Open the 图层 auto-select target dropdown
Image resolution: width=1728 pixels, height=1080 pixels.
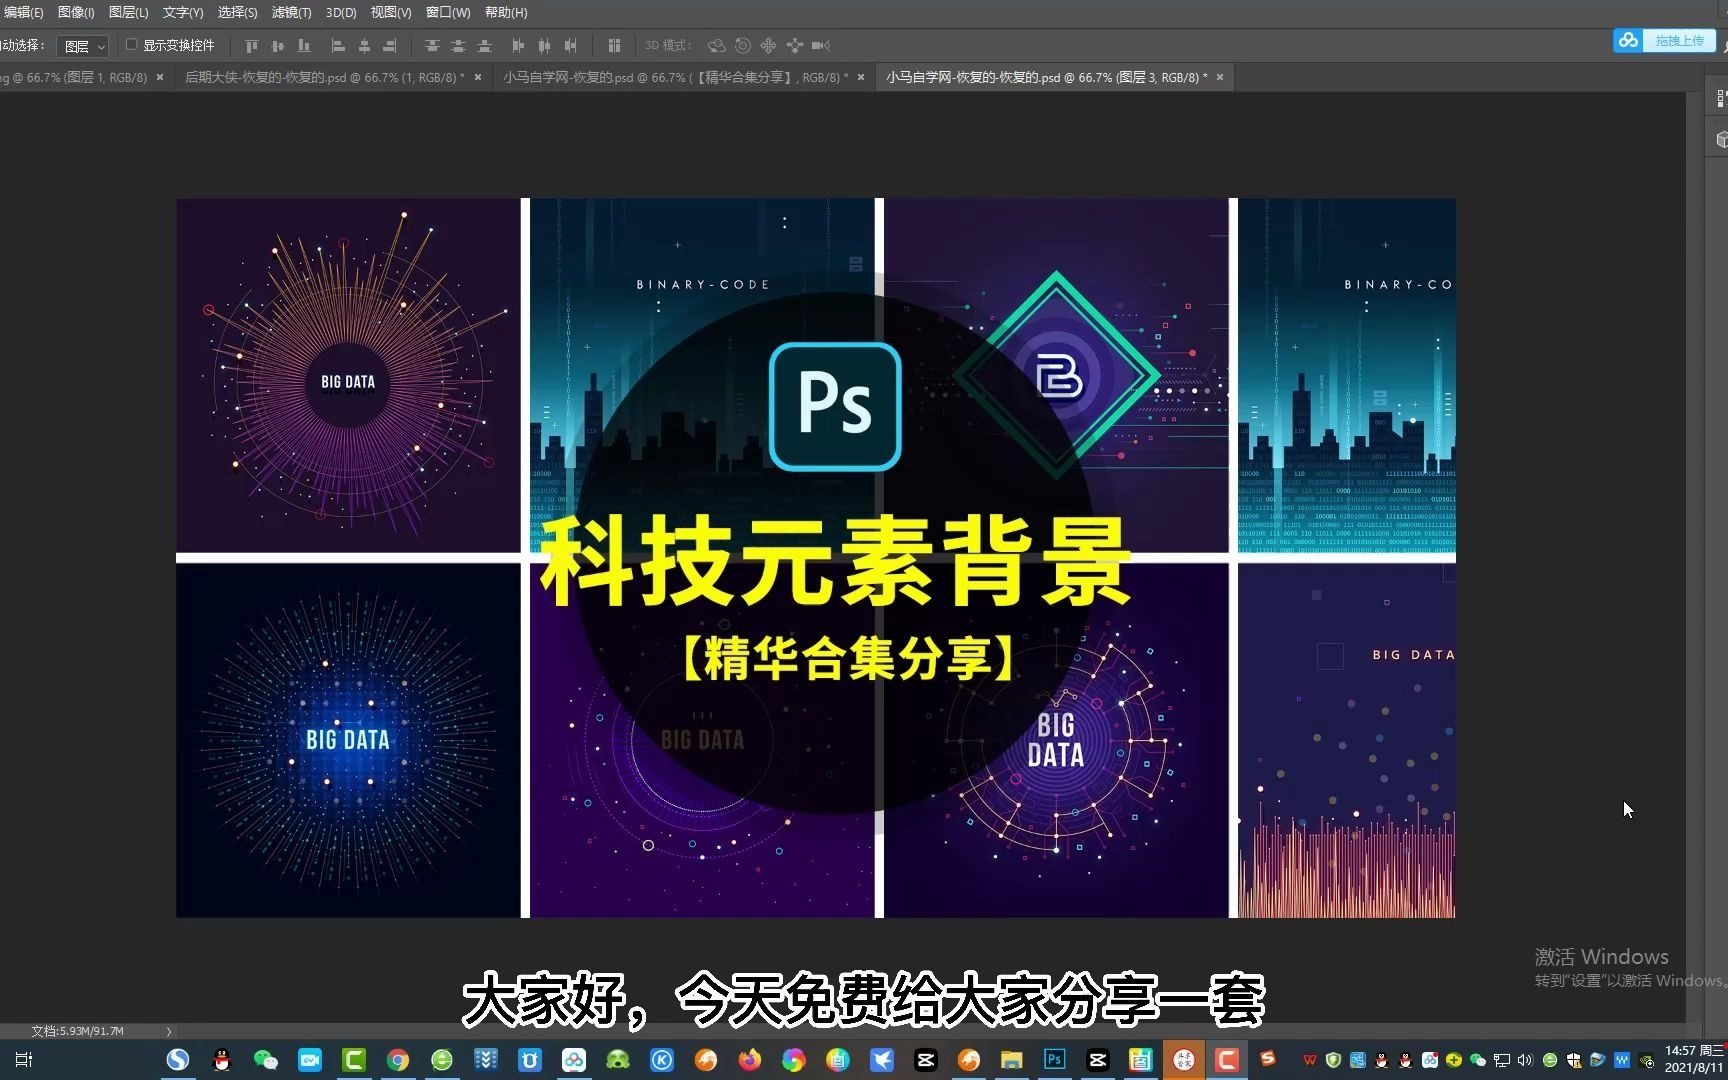[x=82, y=45]
